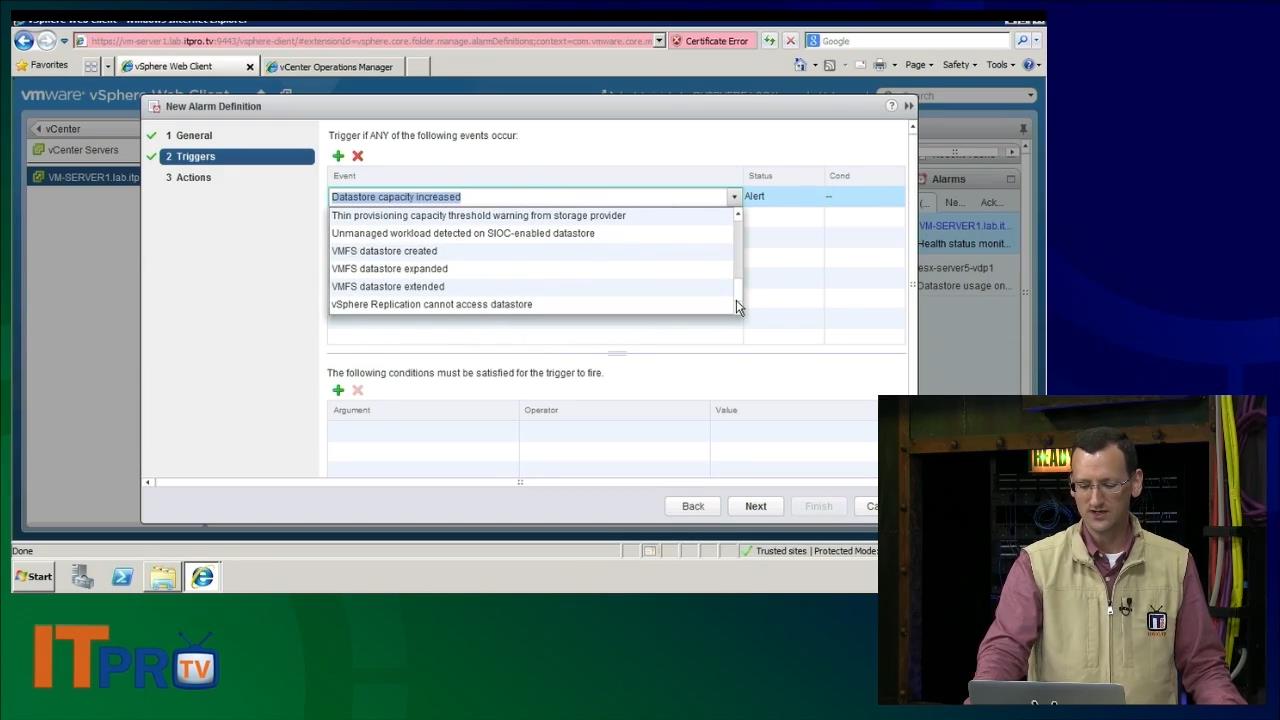
Task: Select VM-SERVER1.lab.itpro.tv in the navigator
Action: (x=85, y=177)
